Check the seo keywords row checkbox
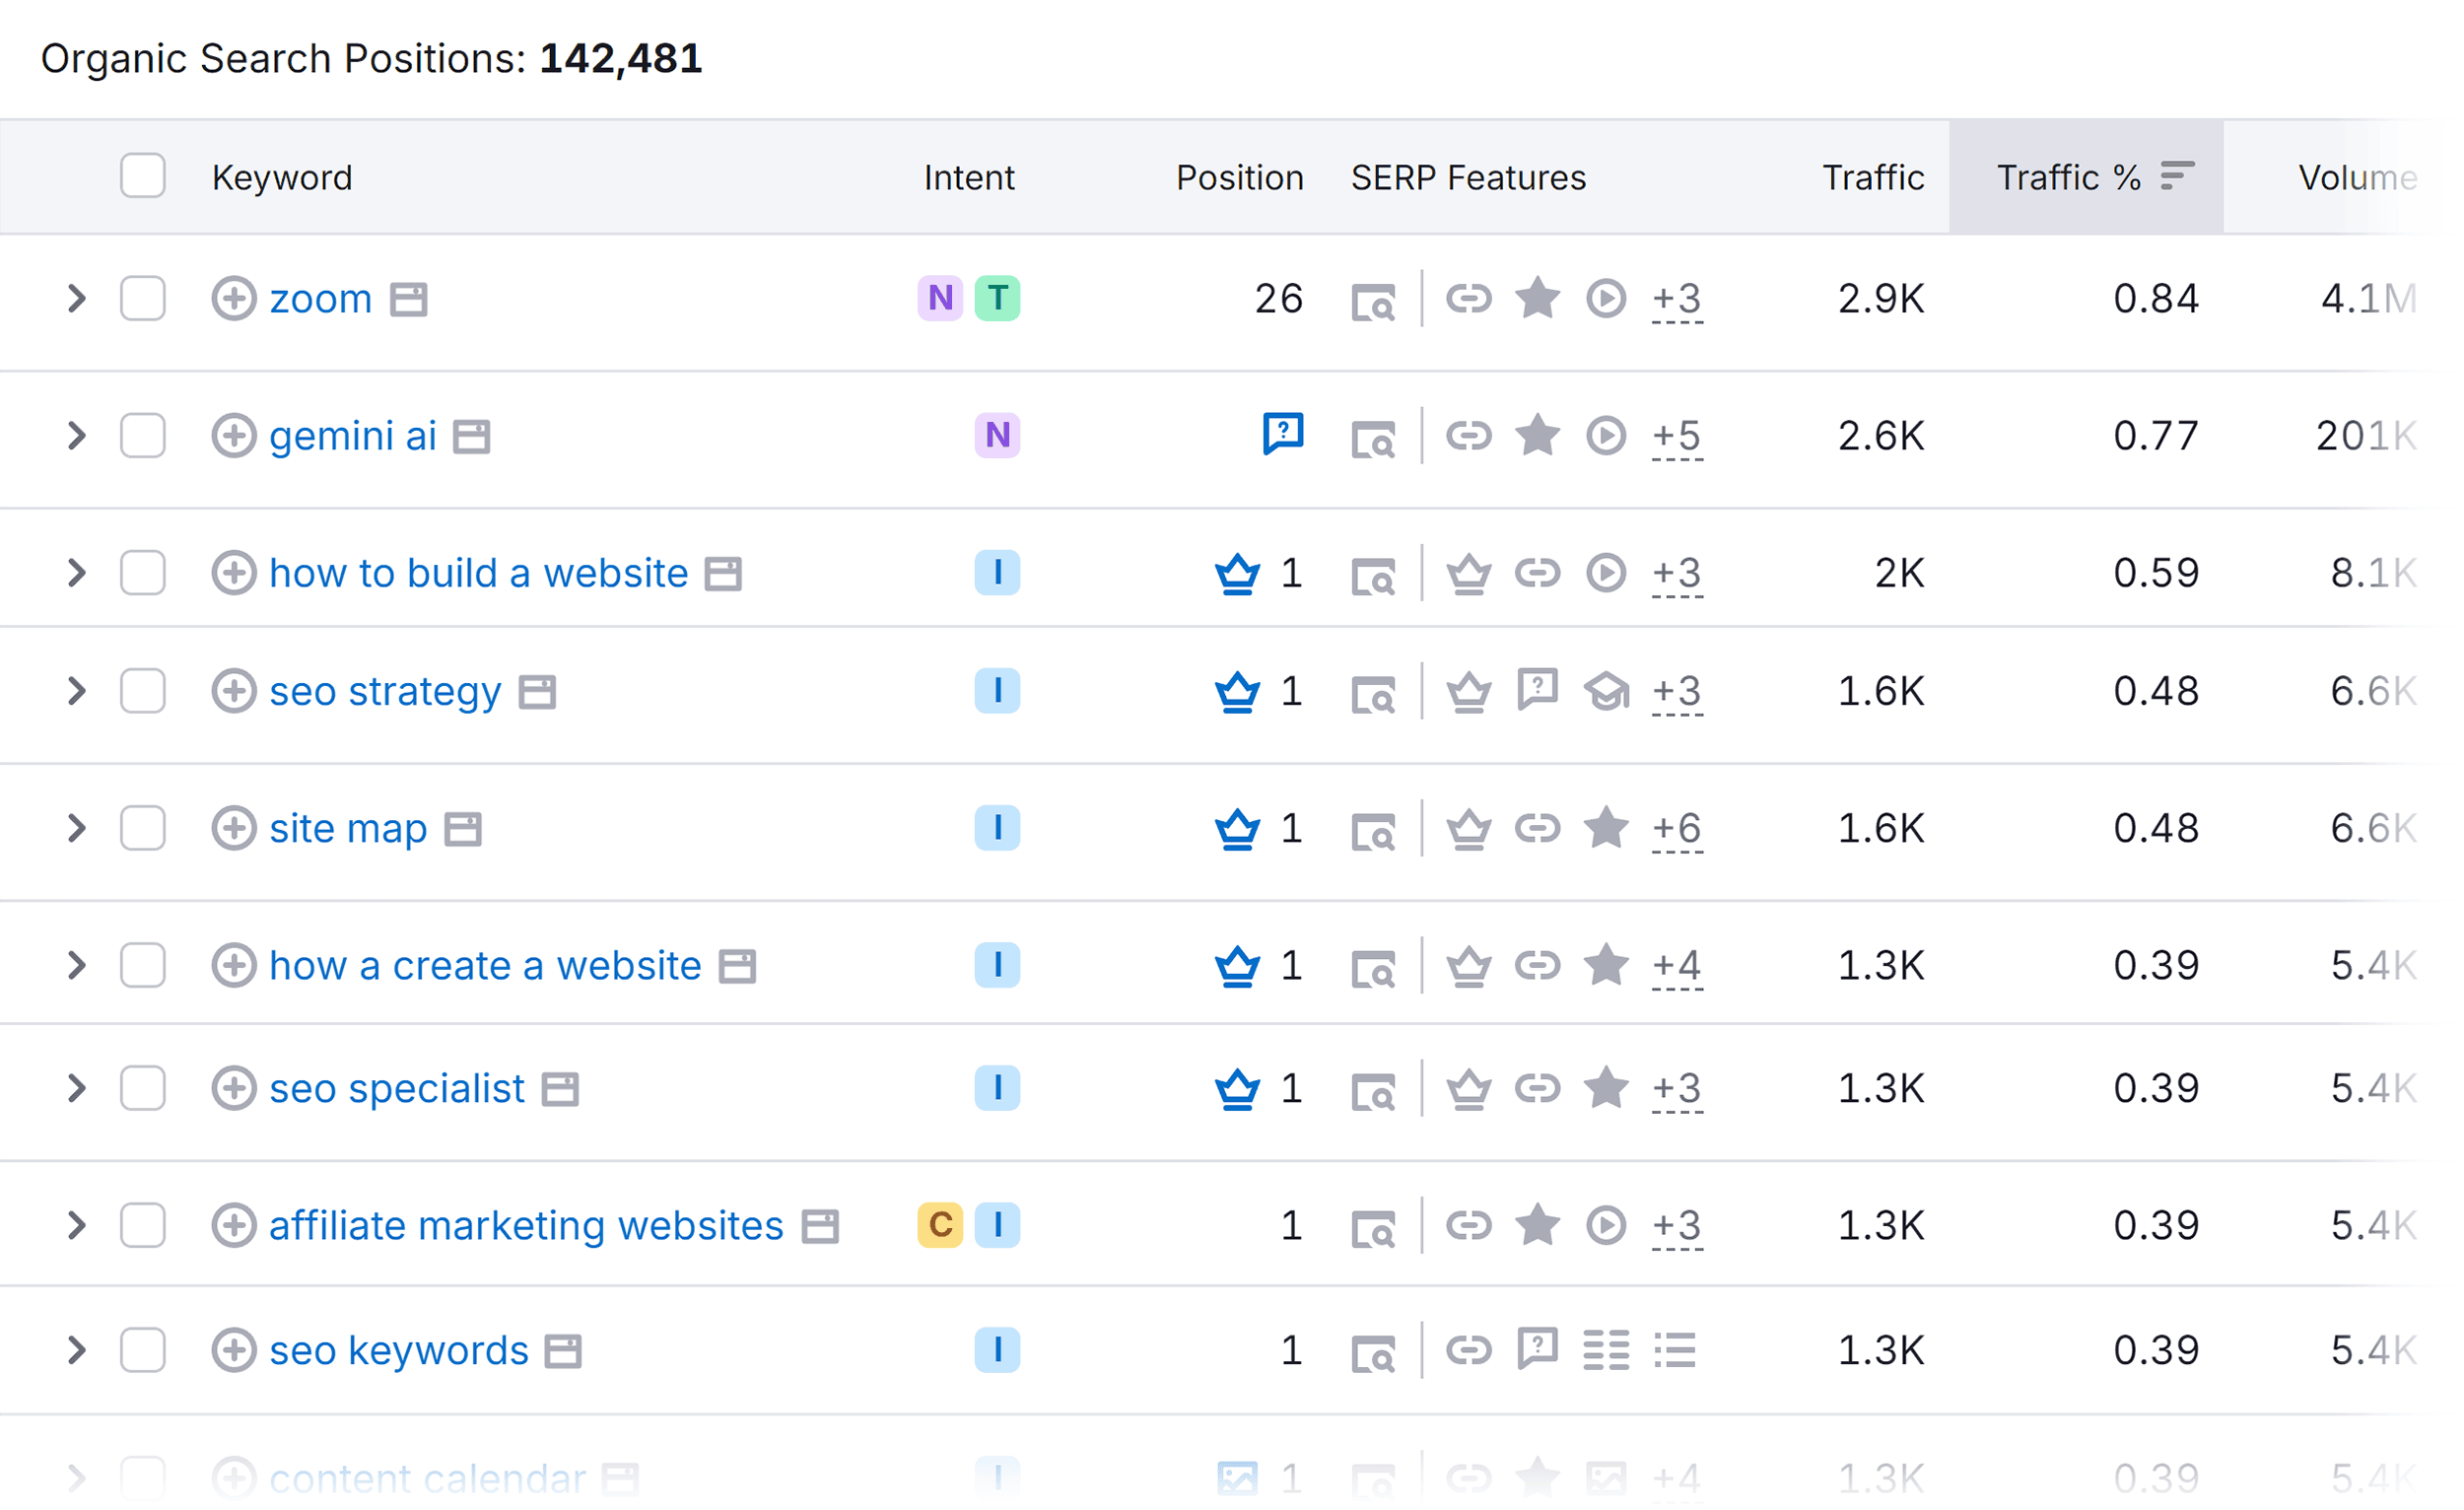 pyautogui.click(x=143, y=1350)
